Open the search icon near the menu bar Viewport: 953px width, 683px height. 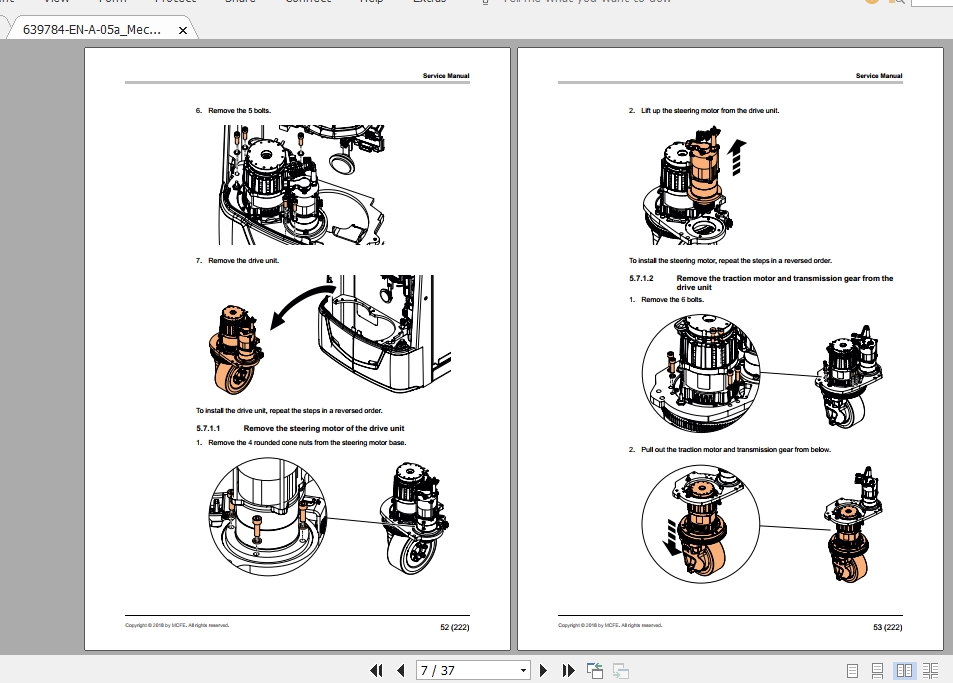[x=899, y=3]
